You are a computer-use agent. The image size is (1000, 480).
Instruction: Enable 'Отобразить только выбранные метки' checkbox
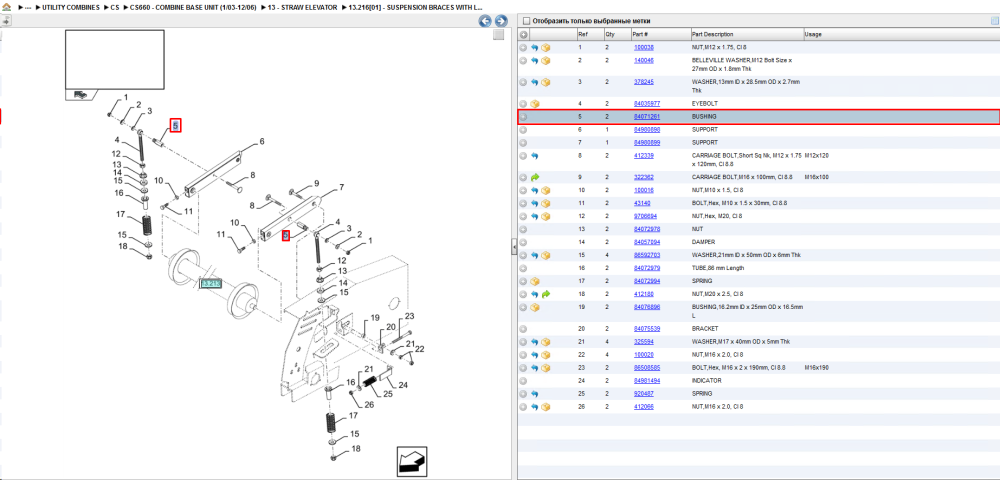point(526,21)
